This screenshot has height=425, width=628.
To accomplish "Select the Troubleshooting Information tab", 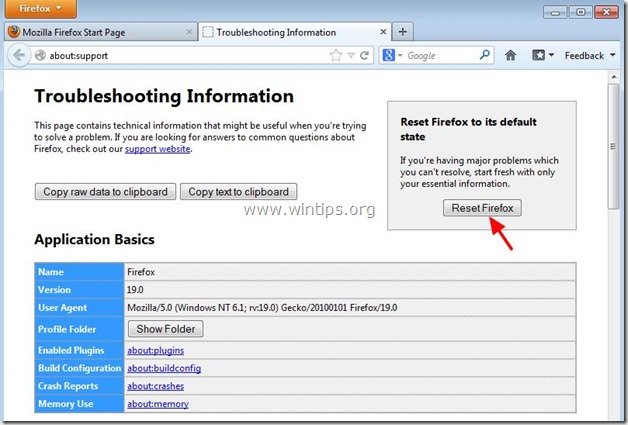I will [x=294, y=32].
